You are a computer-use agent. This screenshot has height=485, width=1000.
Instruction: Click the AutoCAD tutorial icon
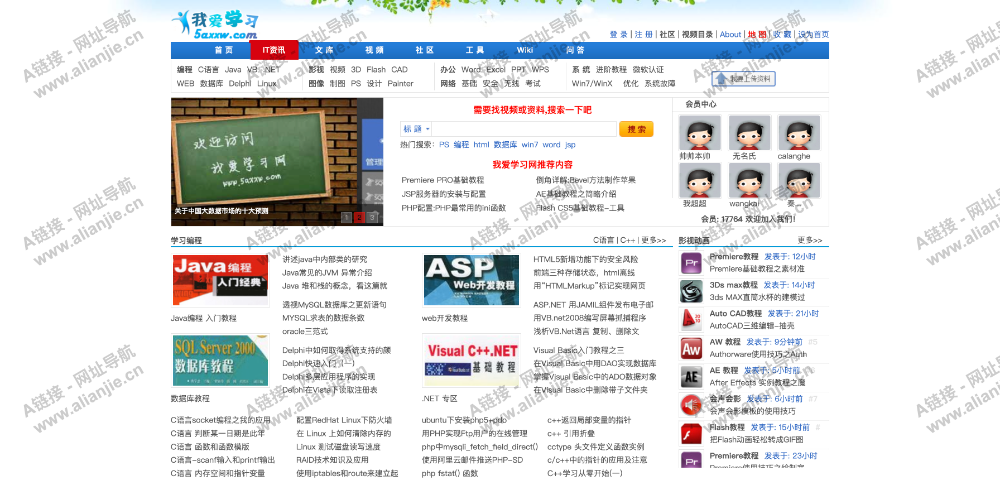[x=692, y=319]
